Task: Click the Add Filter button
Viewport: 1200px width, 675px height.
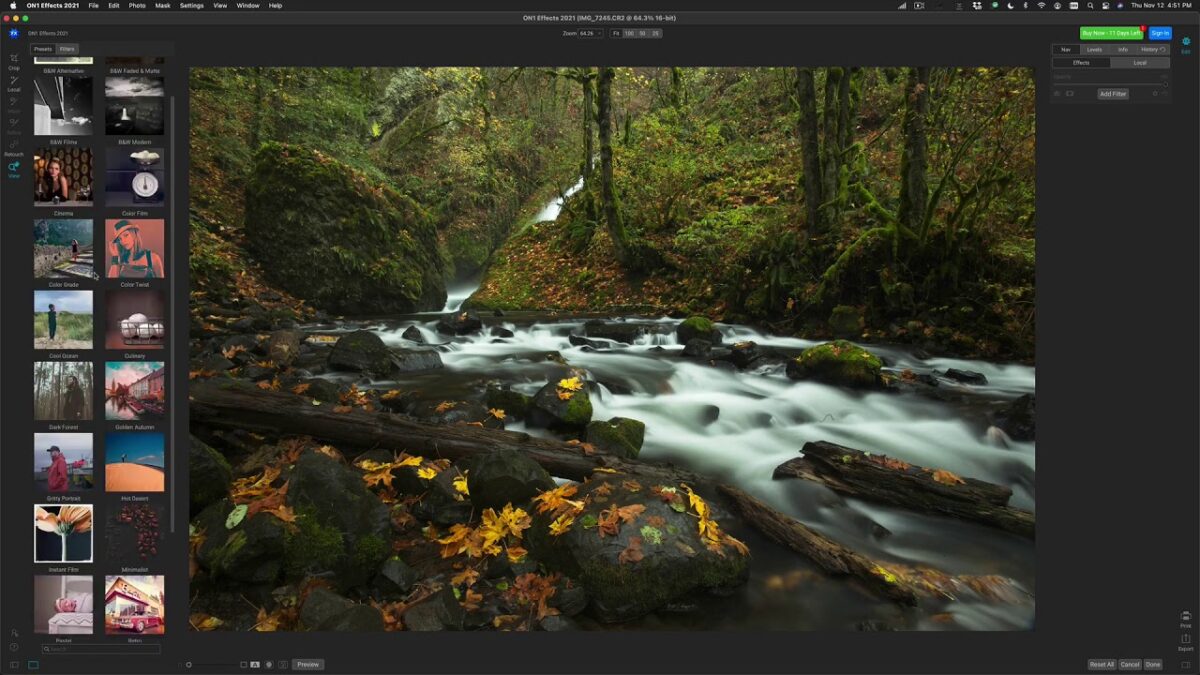Action: point(1112,93)
